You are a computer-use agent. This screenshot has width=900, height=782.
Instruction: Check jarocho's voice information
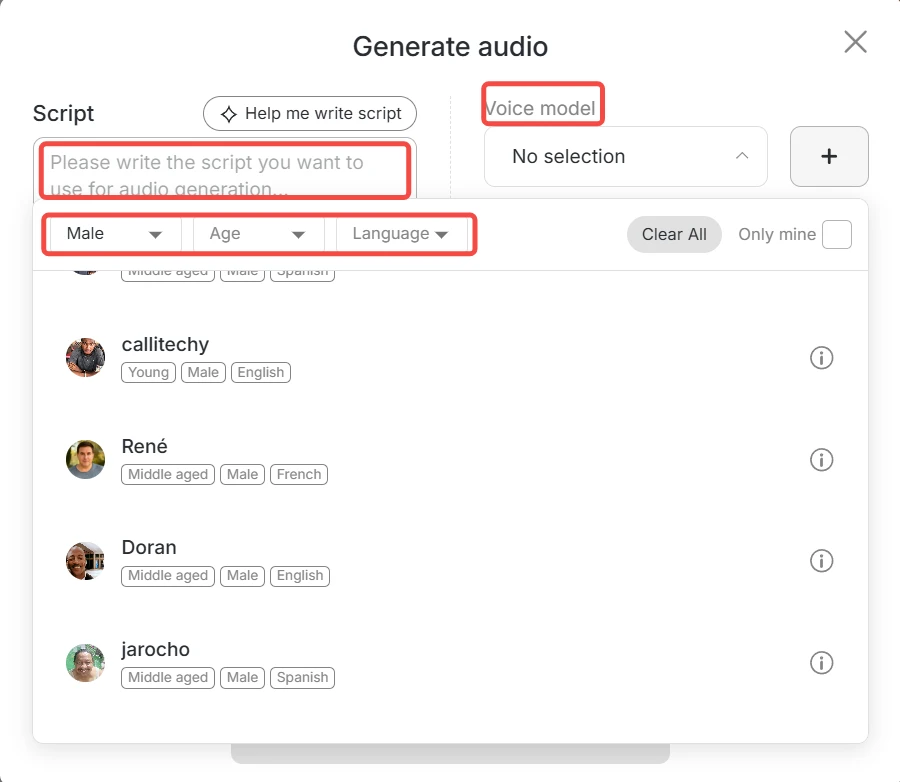click(821, 662)
